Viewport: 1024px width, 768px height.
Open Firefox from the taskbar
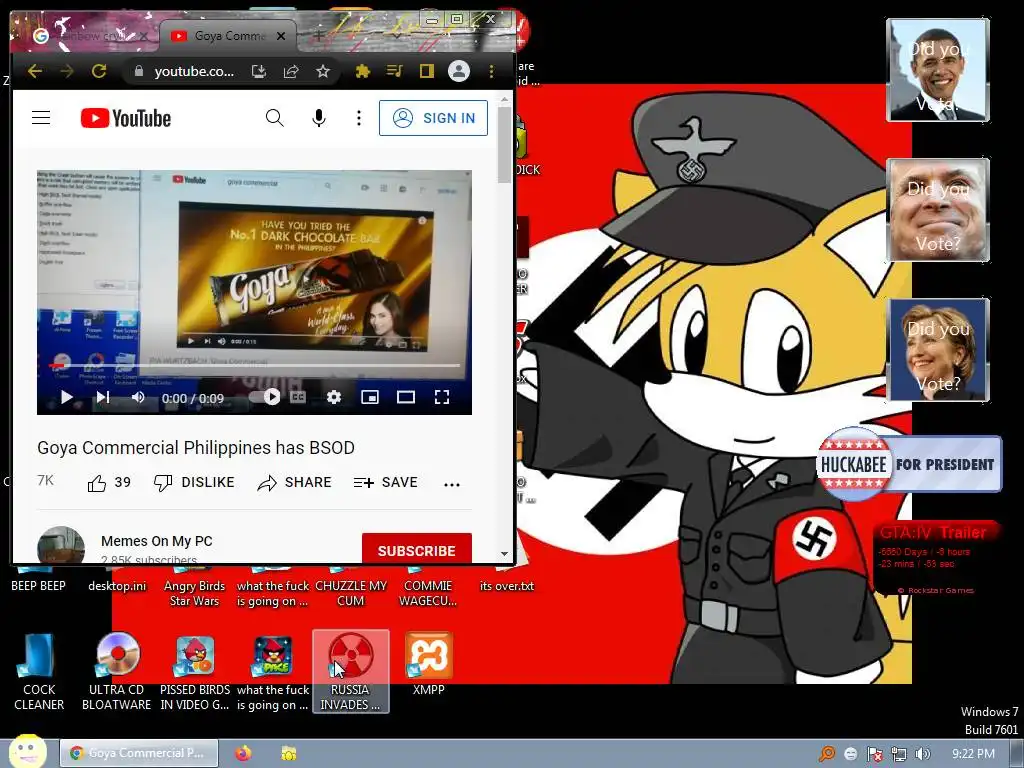tap(243, 754)
